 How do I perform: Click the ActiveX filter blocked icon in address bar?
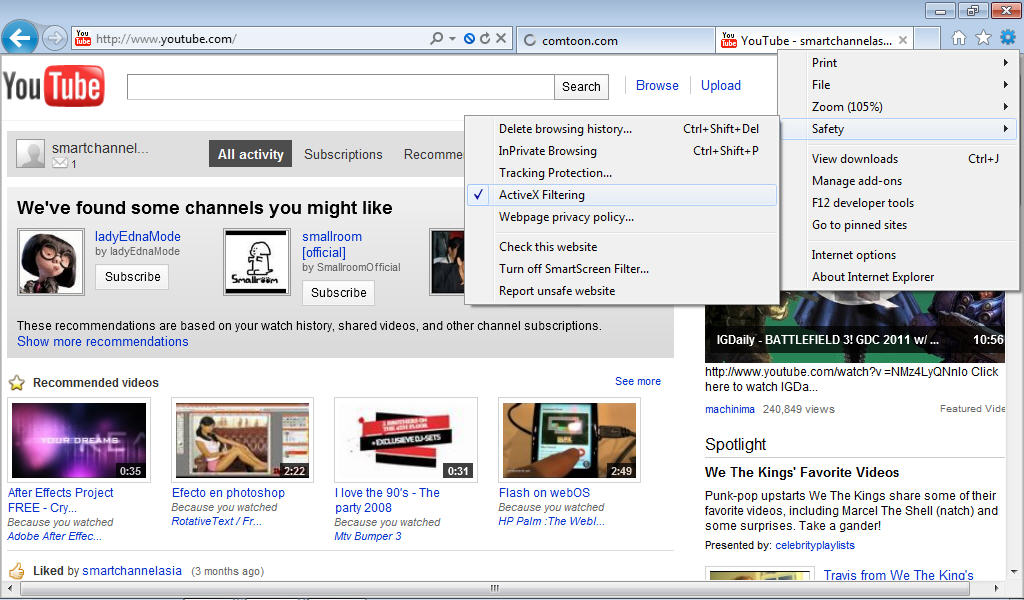(469, 39)
